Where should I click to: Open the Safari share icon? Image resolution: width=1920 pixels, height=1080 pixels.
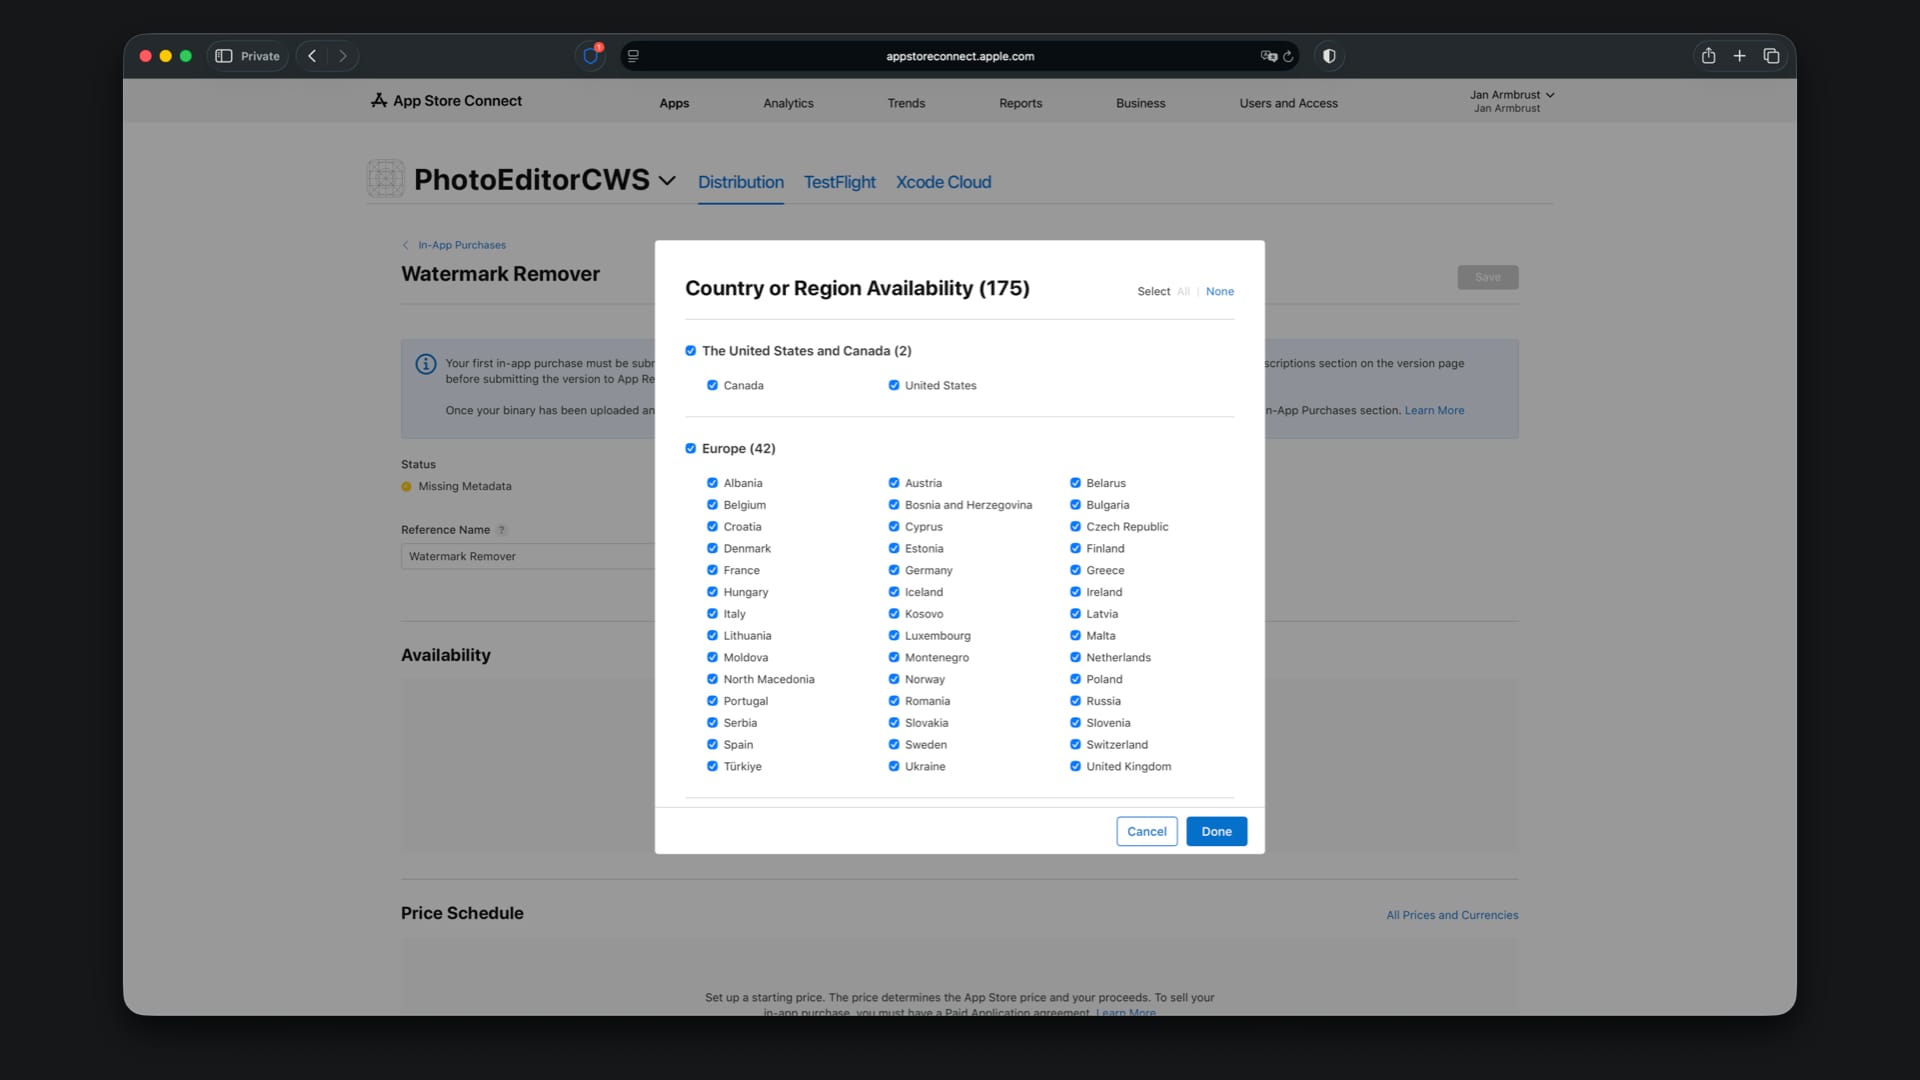coord(1708,56)
